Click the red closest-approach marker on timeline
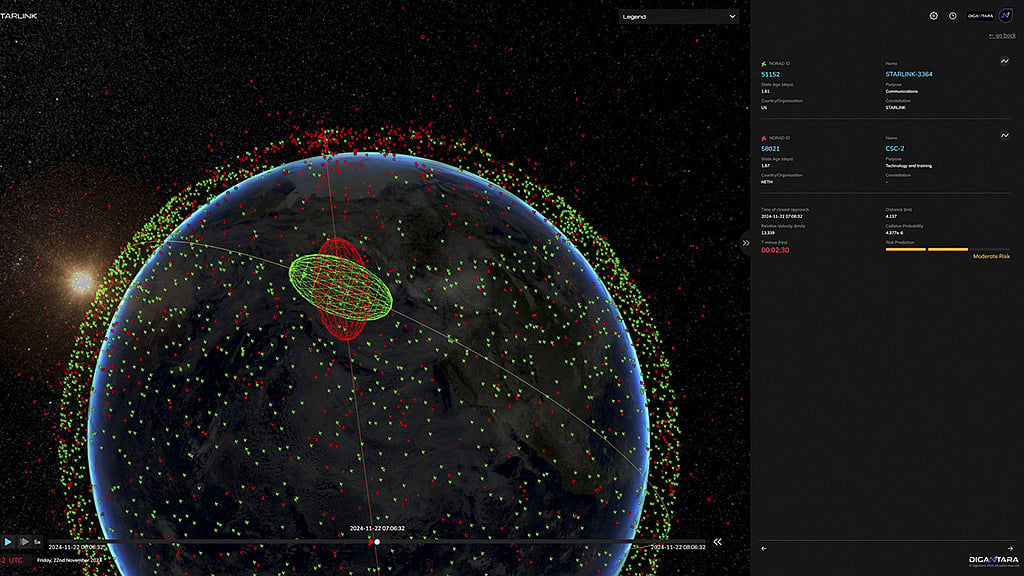The height and width of the screenshot is (576, 1024). 370,541
